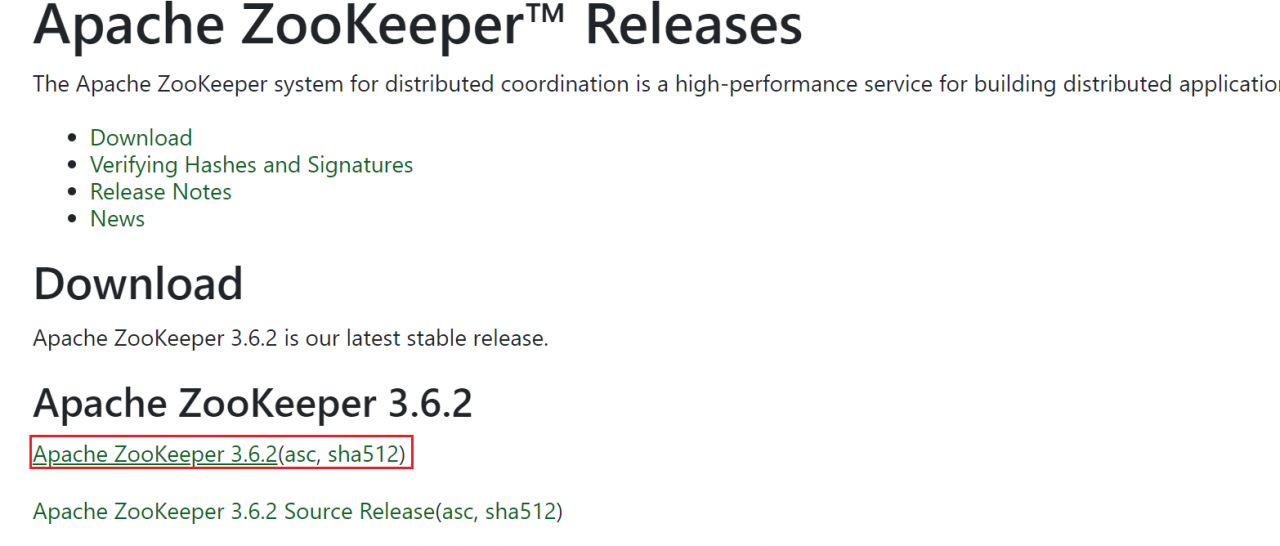
Task: Download Apache ZooKeeper 3.6.2 binary release link
Action: (154, 455)
